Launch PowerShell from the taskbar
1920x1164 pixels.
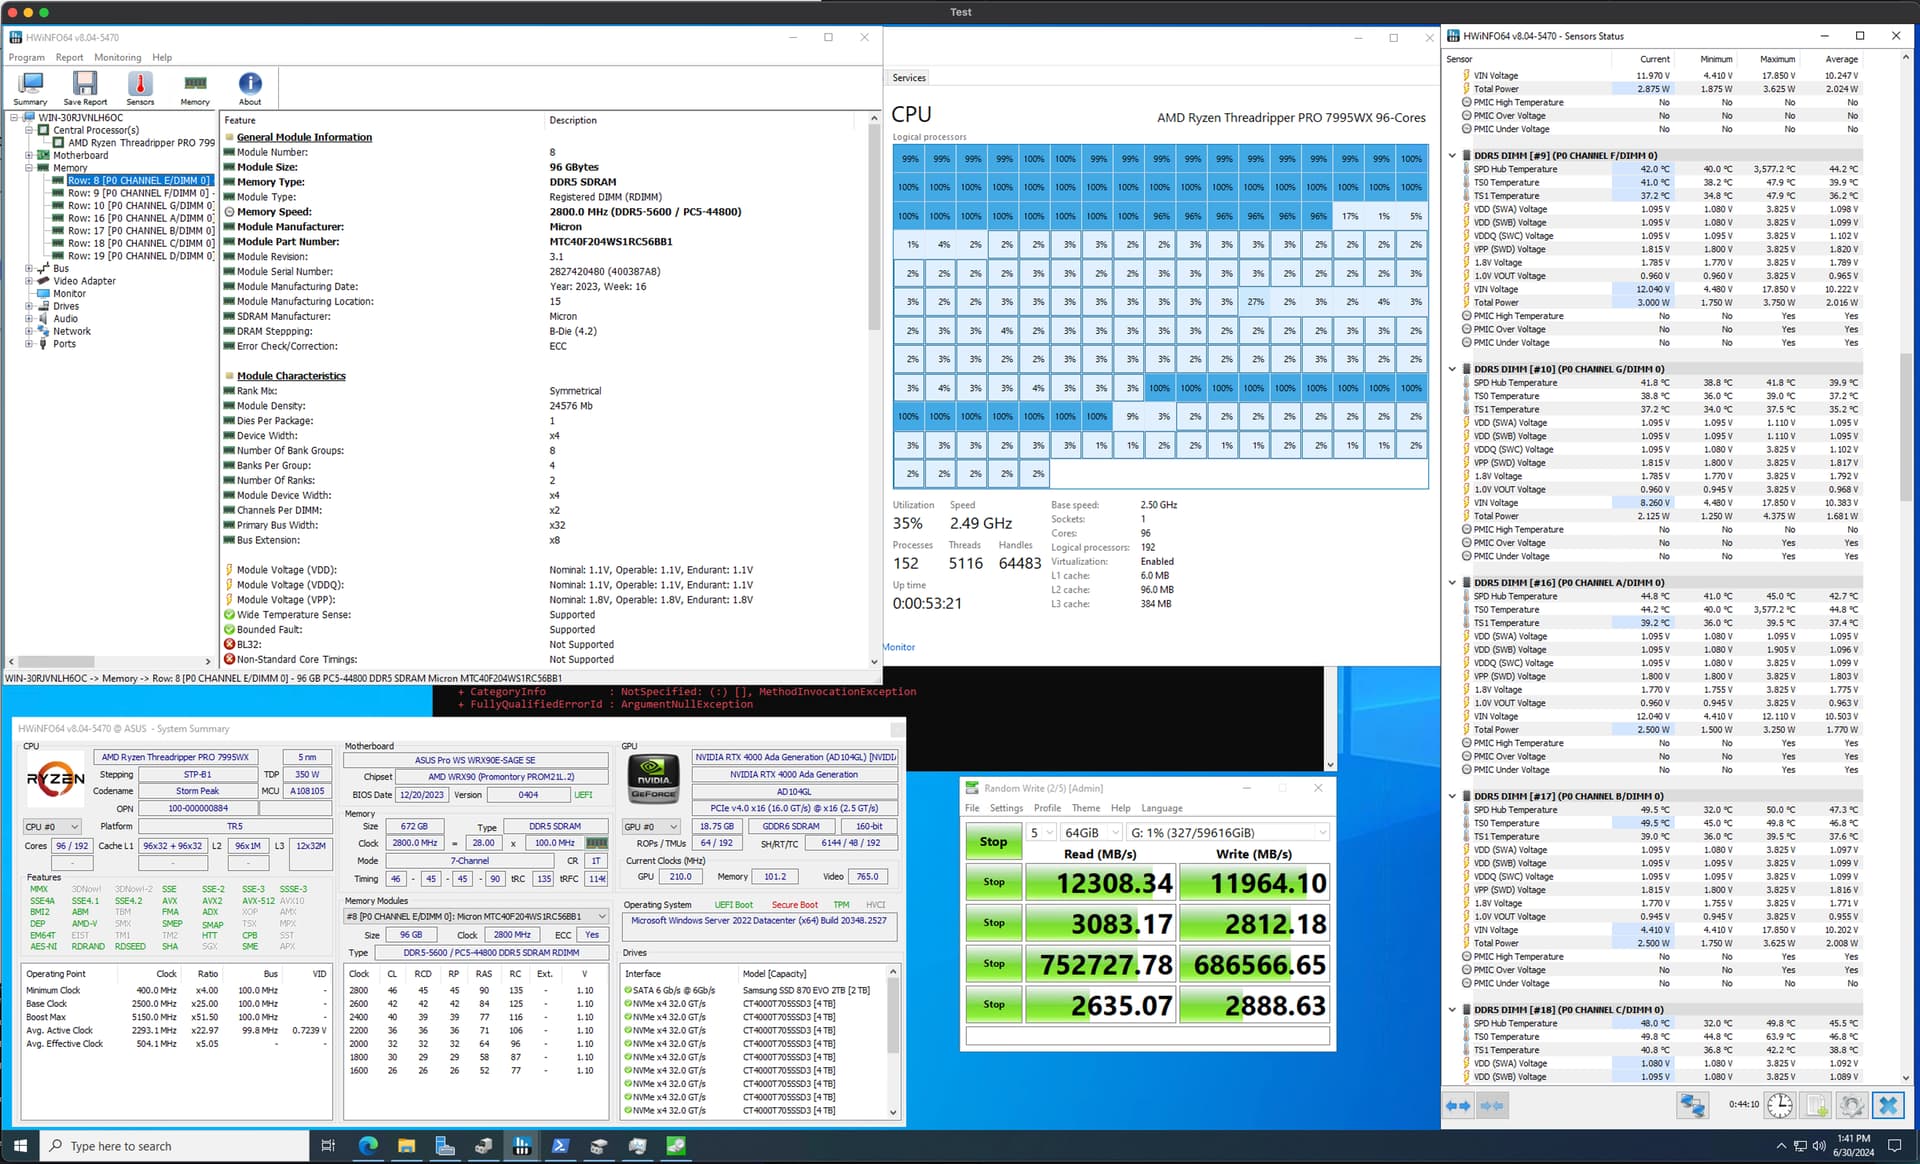point(560,1146)
